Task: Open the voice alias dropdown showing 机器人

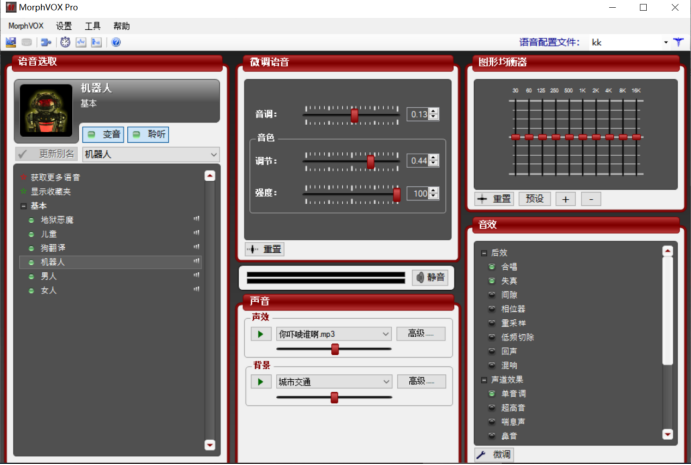Action: click(151, 154)
